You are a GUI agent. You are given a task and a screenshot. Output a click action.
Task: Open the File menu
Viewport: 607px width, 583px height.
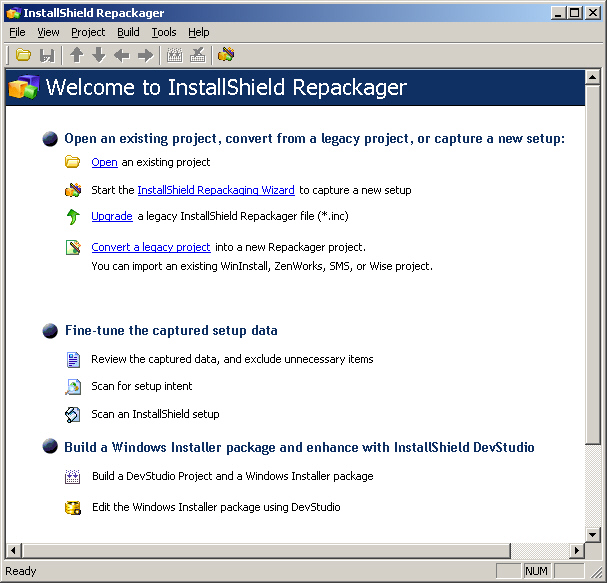coord(17,32)
